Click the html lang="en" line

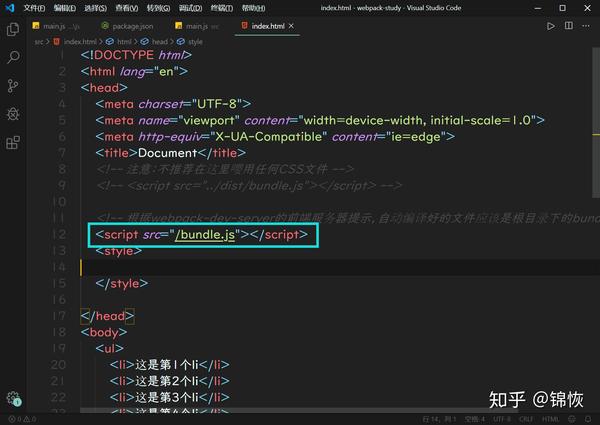point(134,72)
